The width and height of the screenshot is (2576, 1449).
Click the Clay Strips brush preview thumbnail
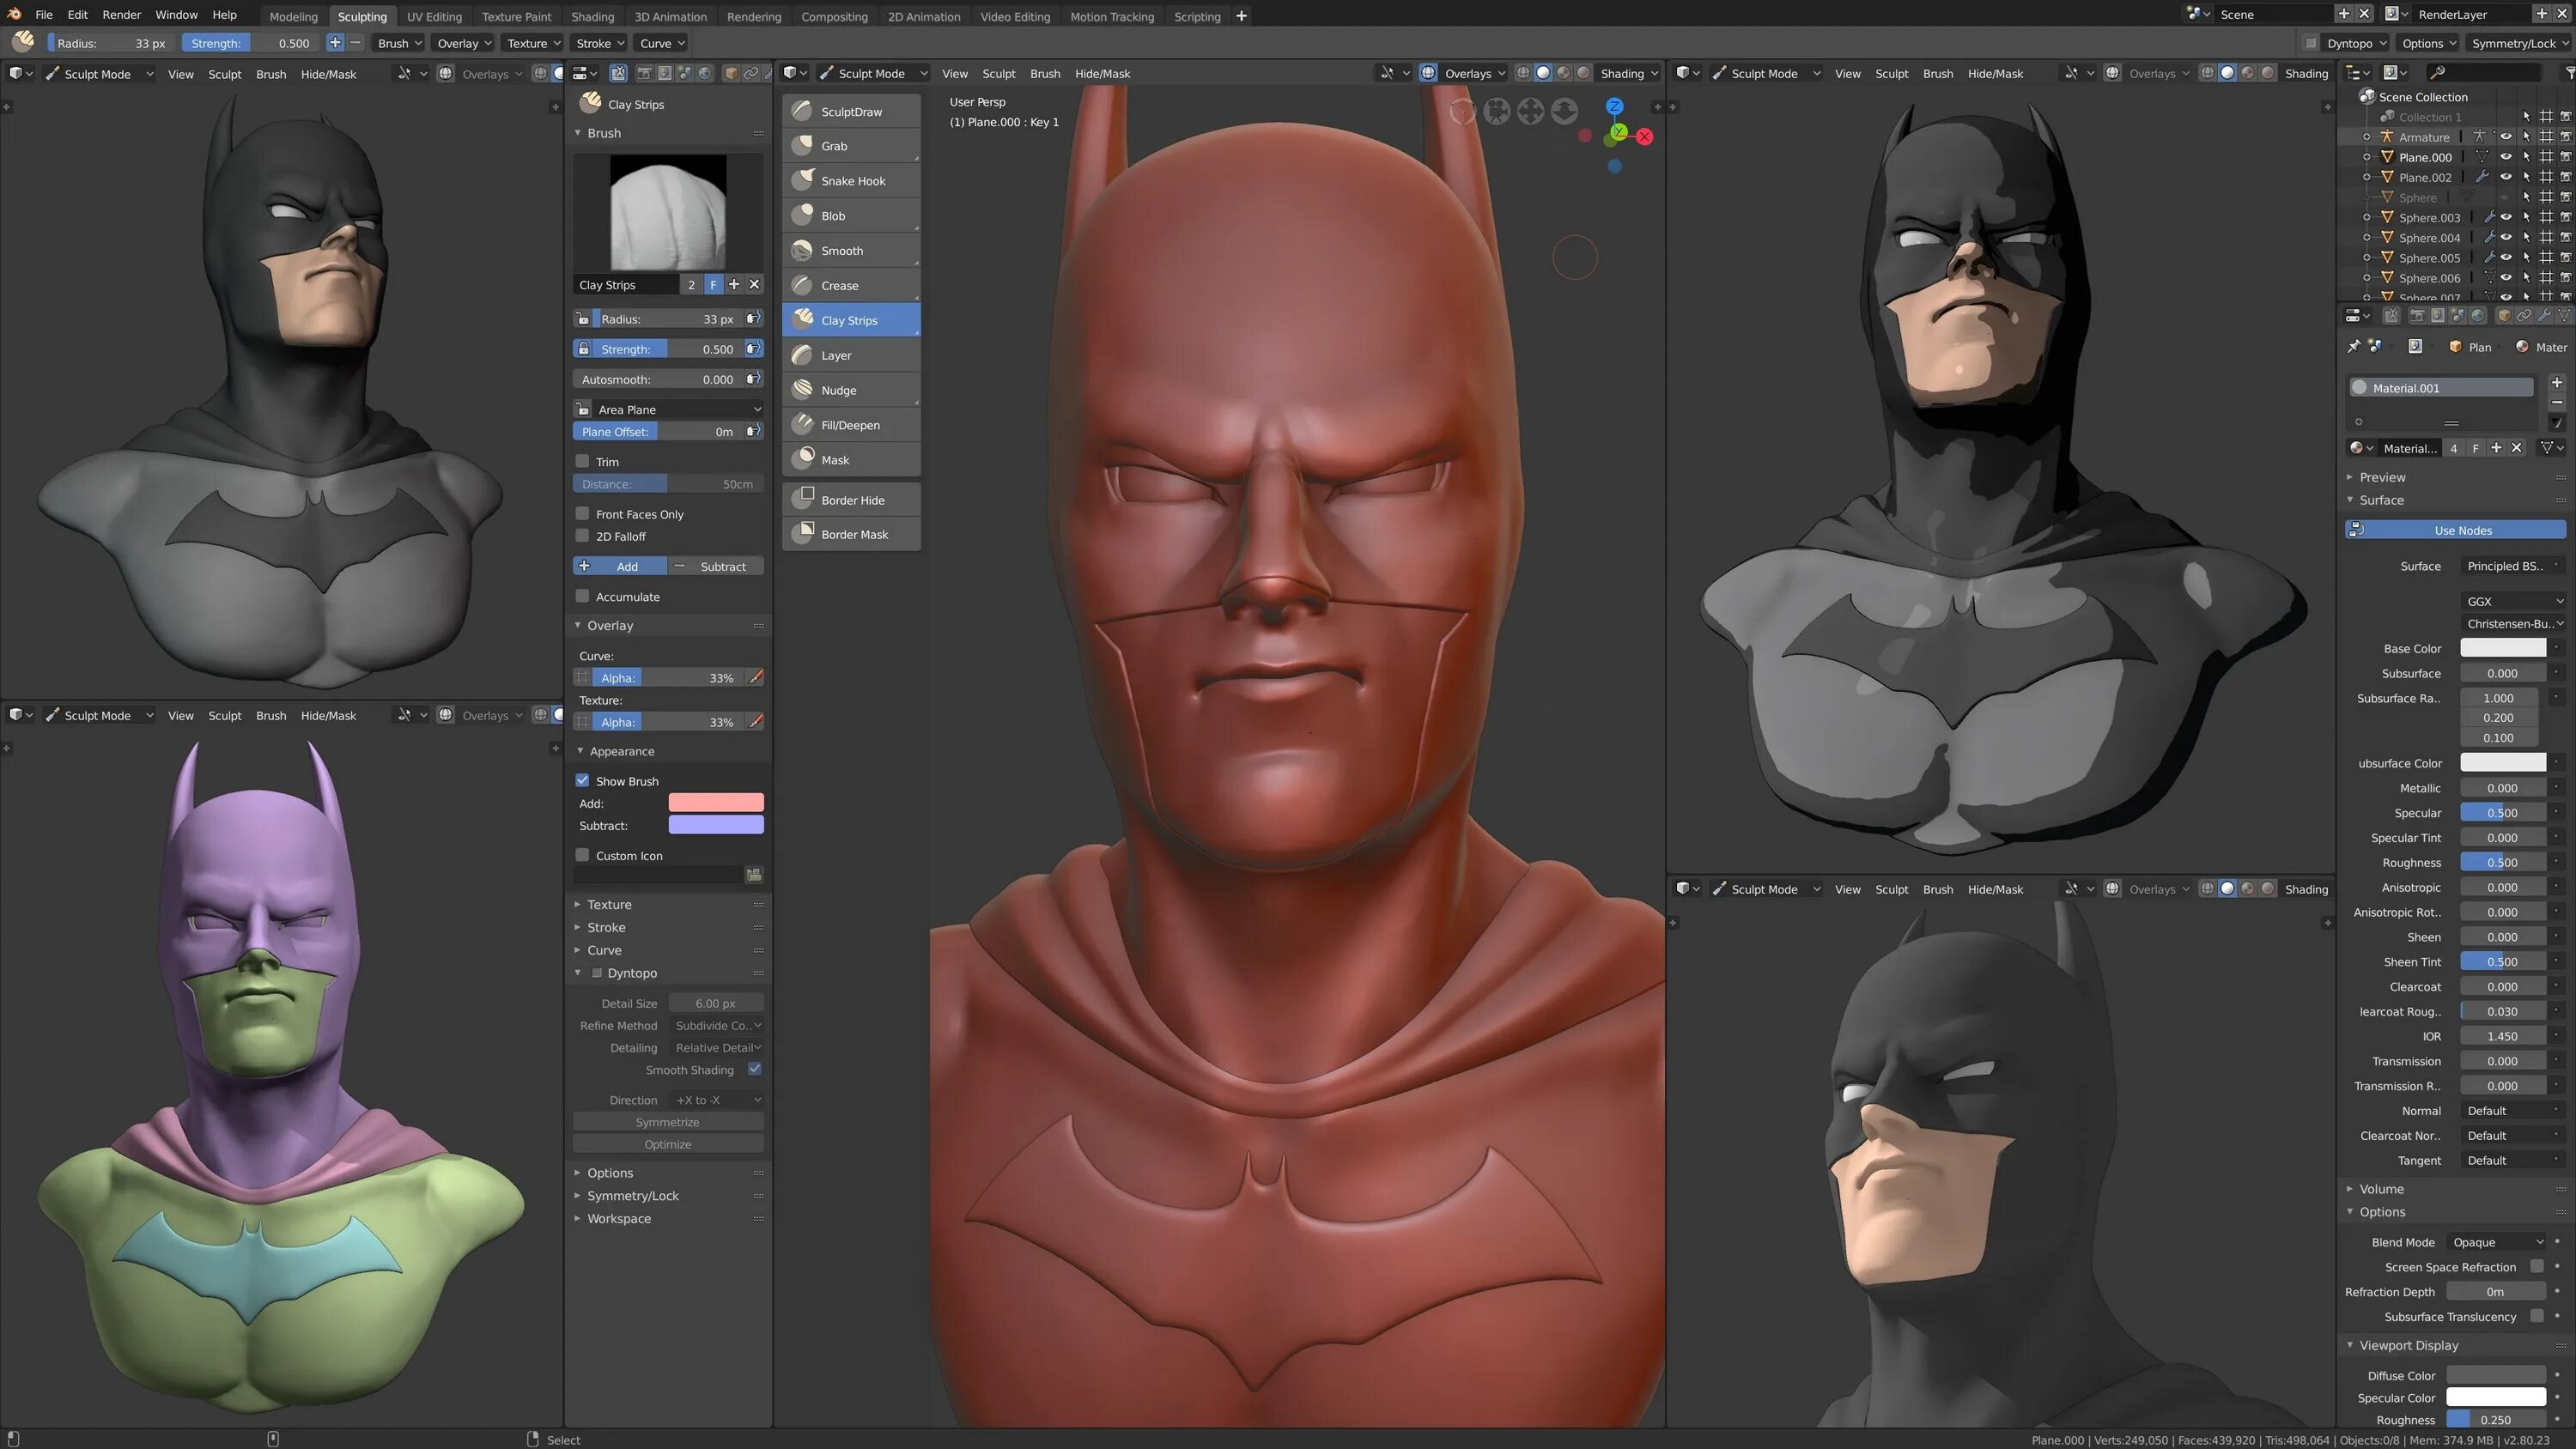pyautogui.click(x=667, y=211)
